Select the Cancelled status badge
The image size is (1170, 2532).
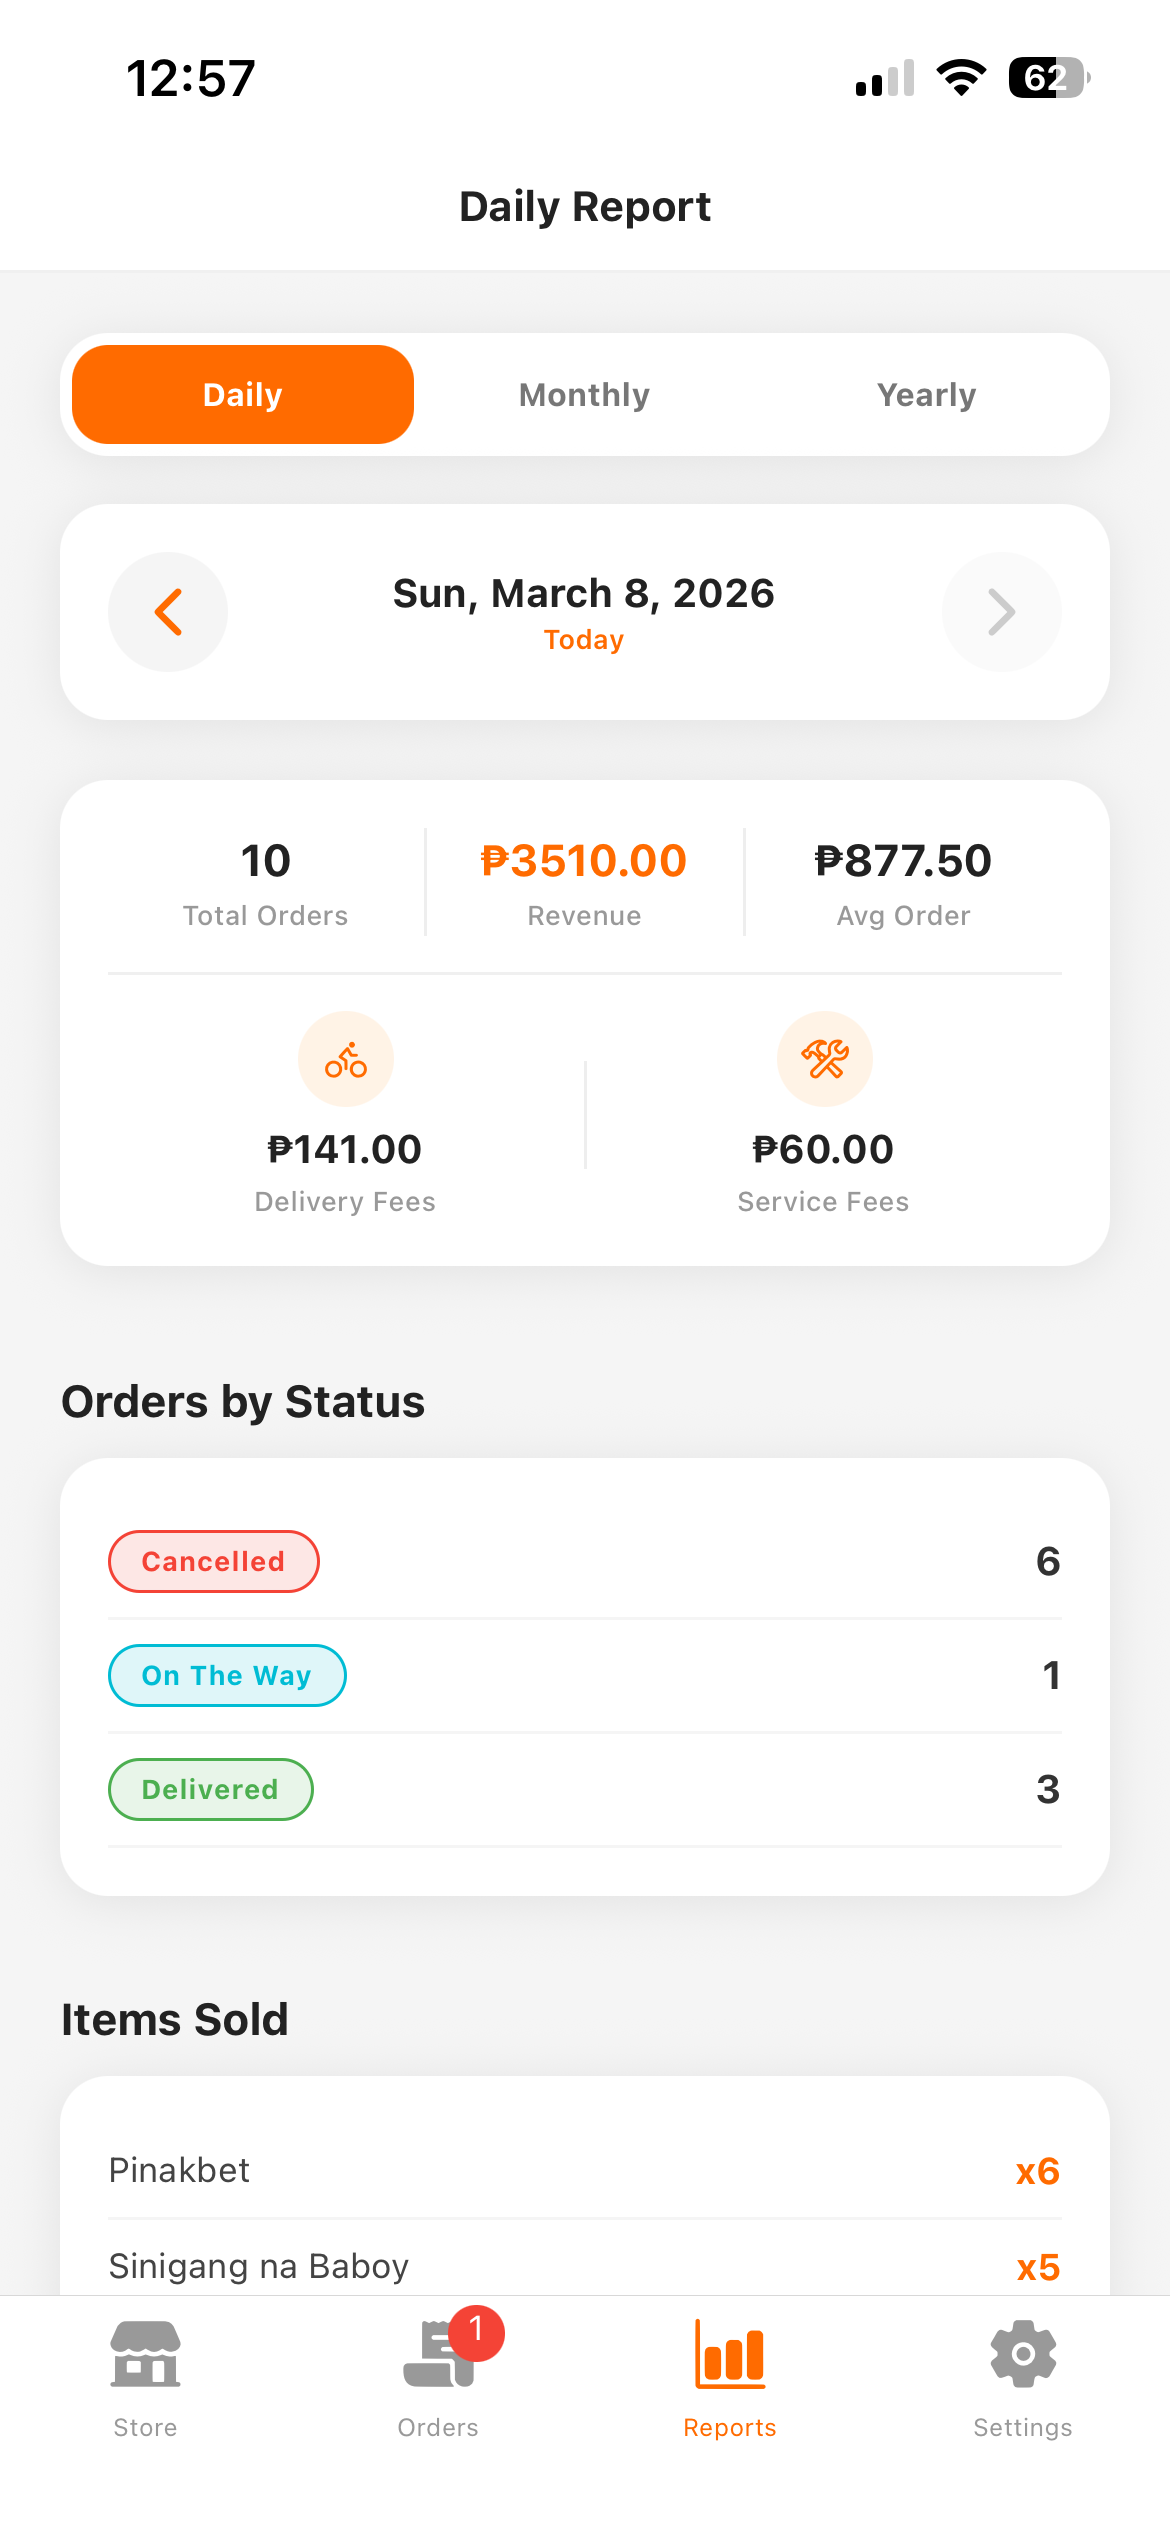(213, 1562)
